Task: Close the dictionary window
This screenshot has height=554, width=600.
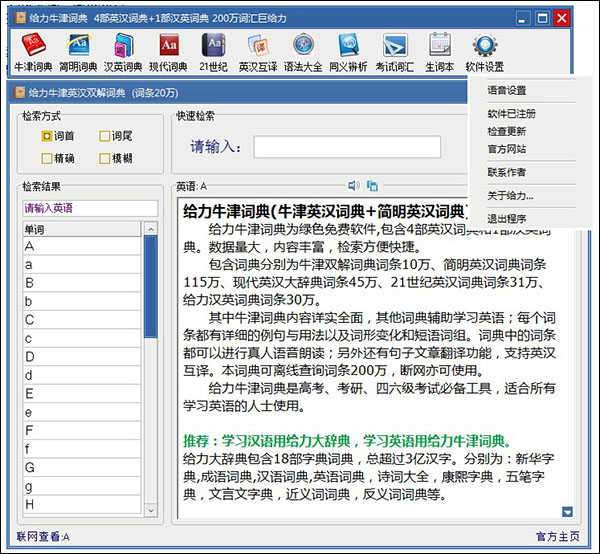Action: [x=562, y=18]
